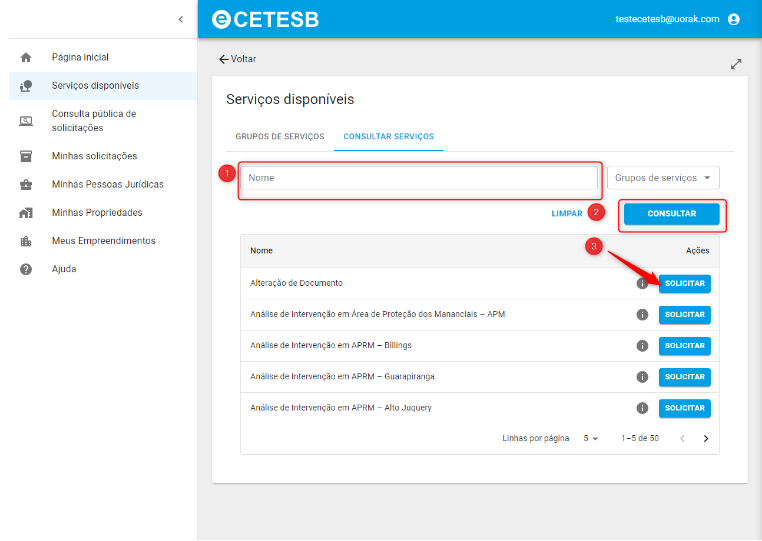Click the Limpar link to clear filters
The height and width of the screenshot is (541, 762).
pos(566,214)
